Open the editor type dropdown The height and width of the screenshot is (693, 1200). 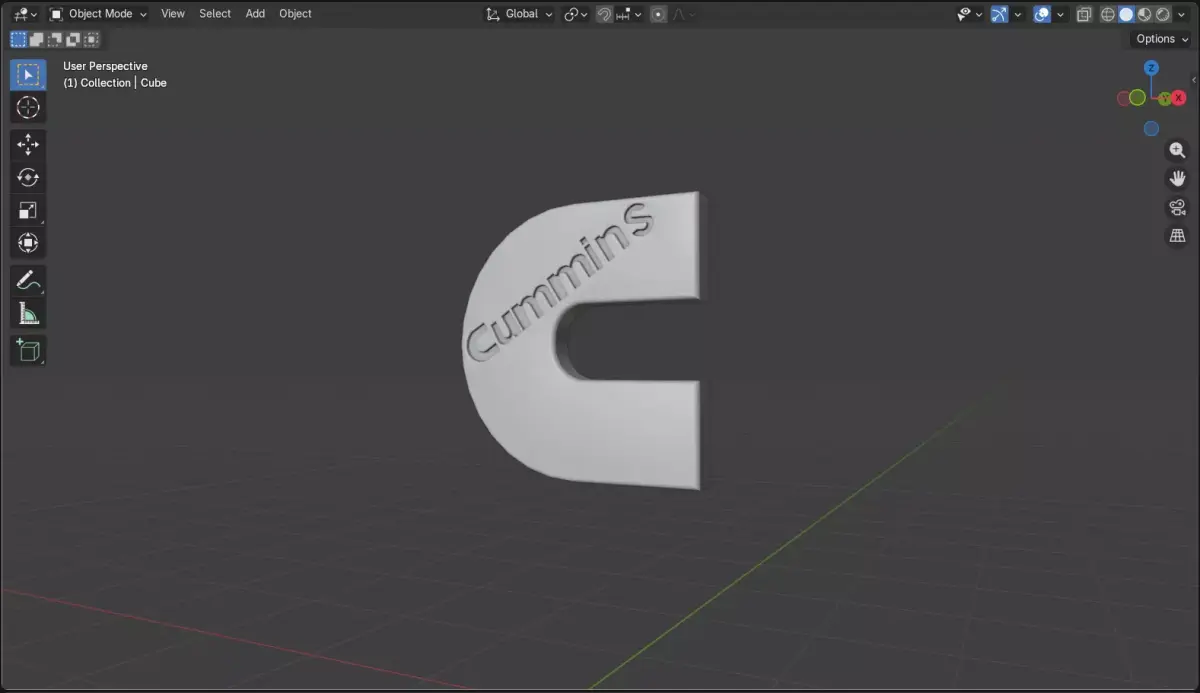[x=26, y=14]
